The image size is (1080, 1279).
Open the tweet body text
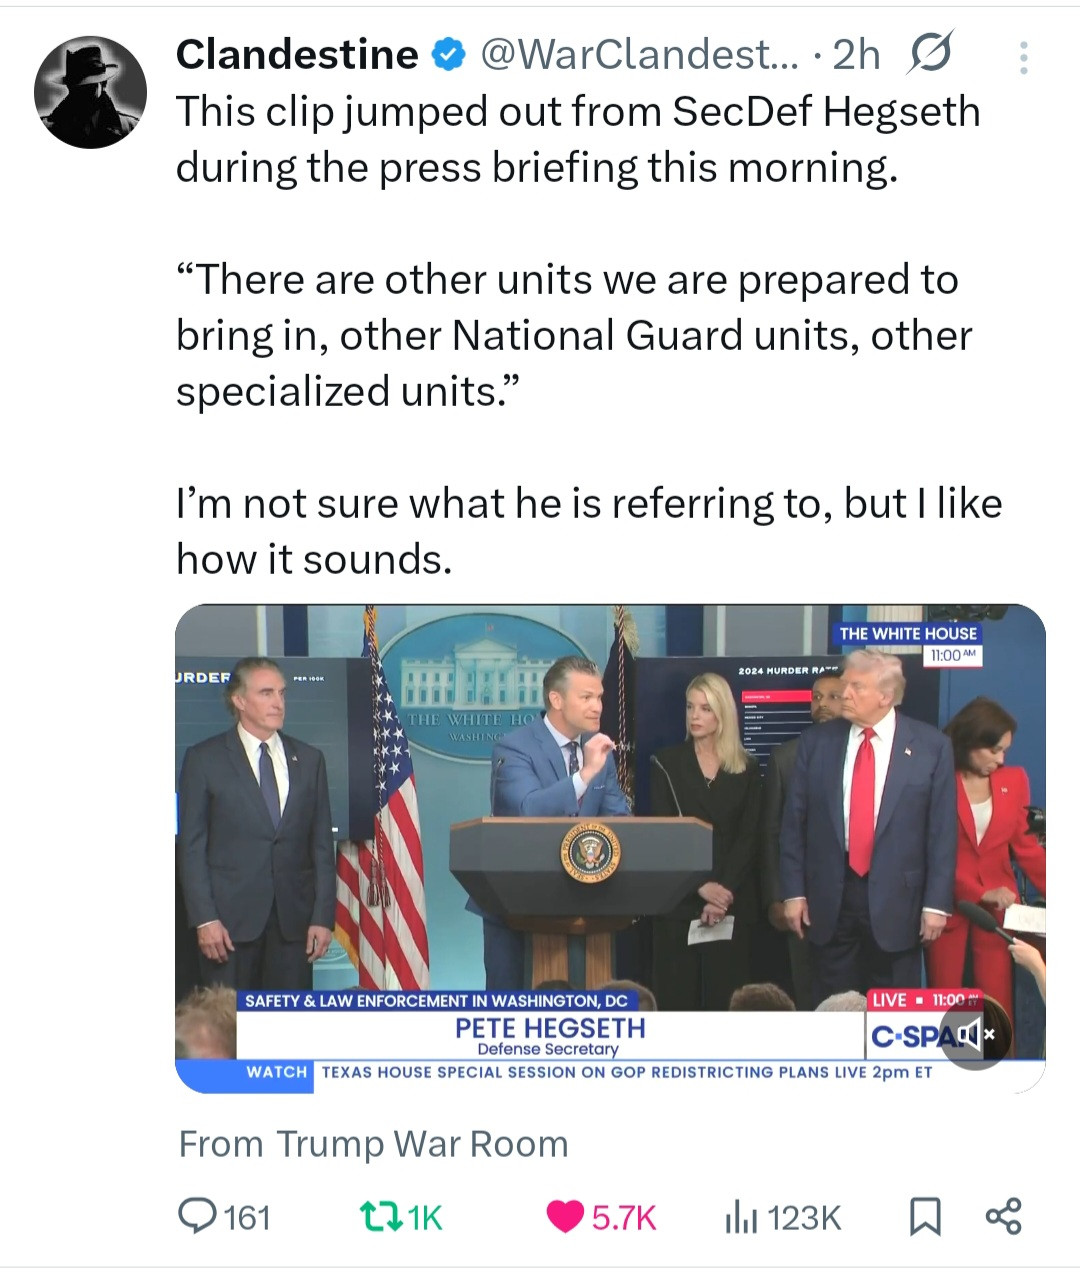589,335
